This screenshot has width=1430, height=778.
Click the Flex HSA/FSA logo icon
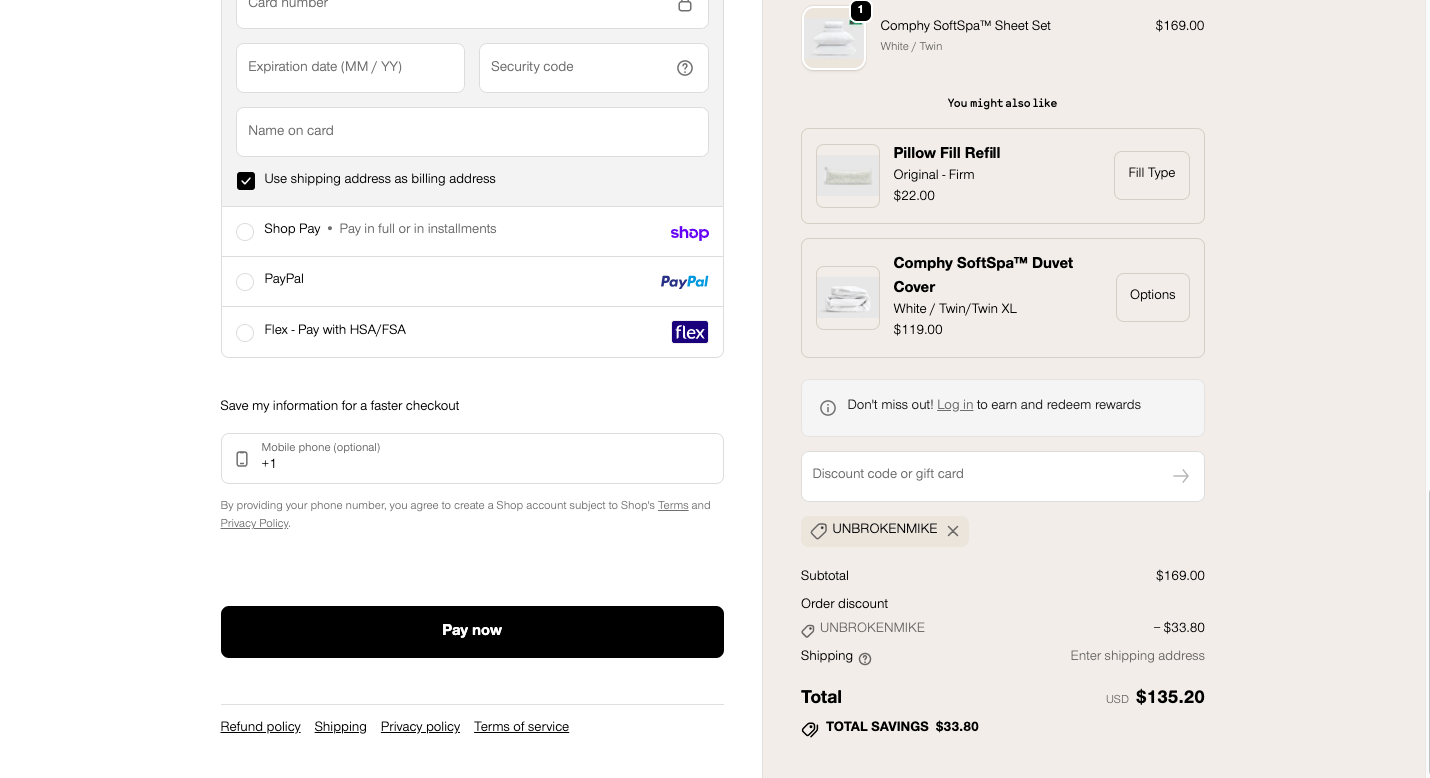tap(689, 332)
